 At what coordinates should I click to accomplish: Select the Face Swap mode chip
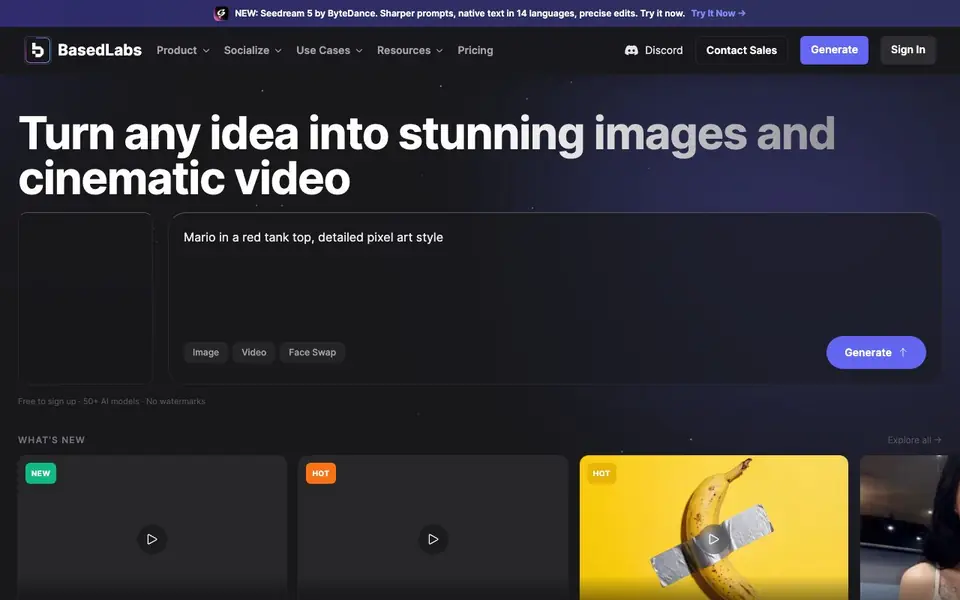tap(312, 352)
